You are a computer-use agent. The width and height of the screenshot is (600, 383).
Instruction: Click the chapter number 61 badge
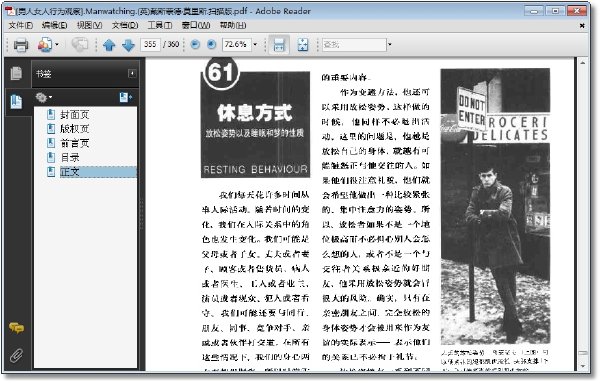pos(222,72)
